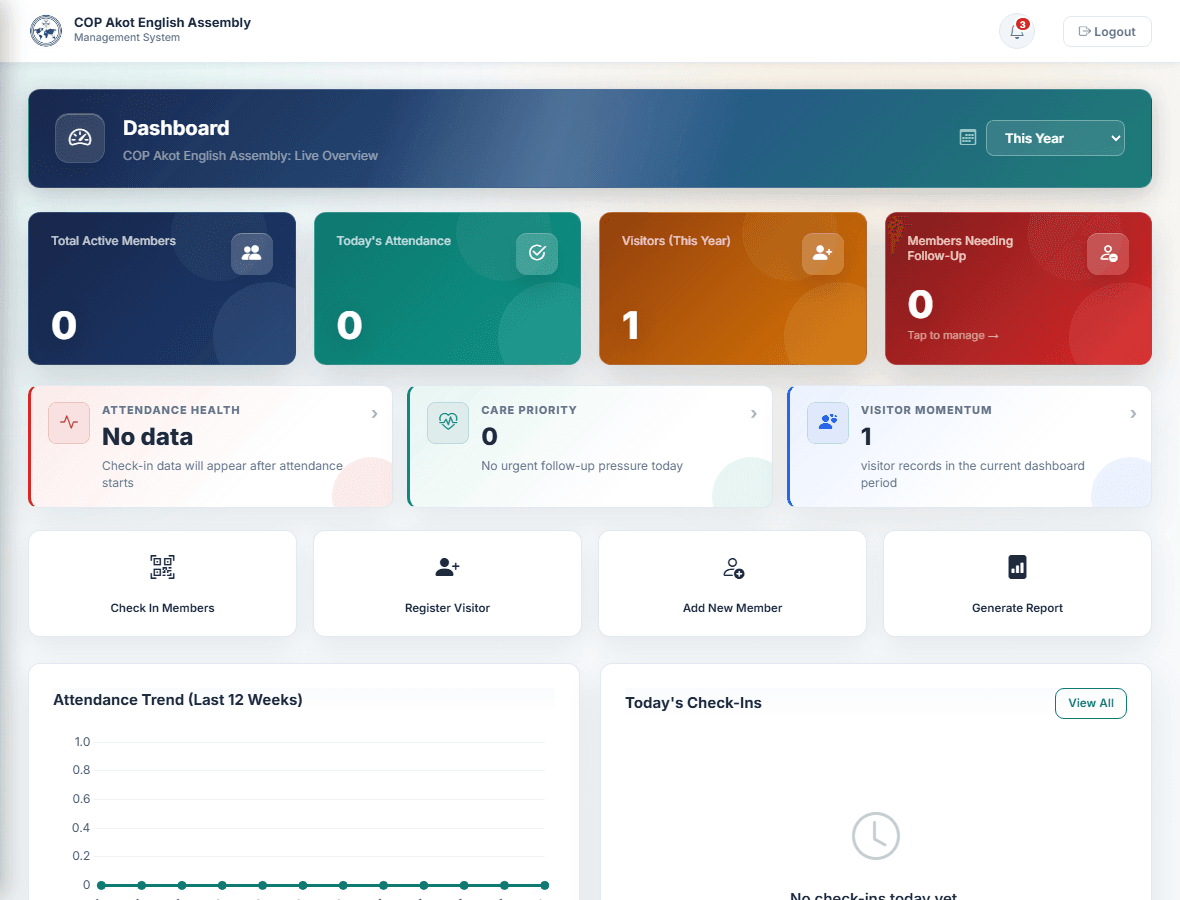Click the Attendance Trend (Last 12 Weeks) heading

(x=178, y=700)
